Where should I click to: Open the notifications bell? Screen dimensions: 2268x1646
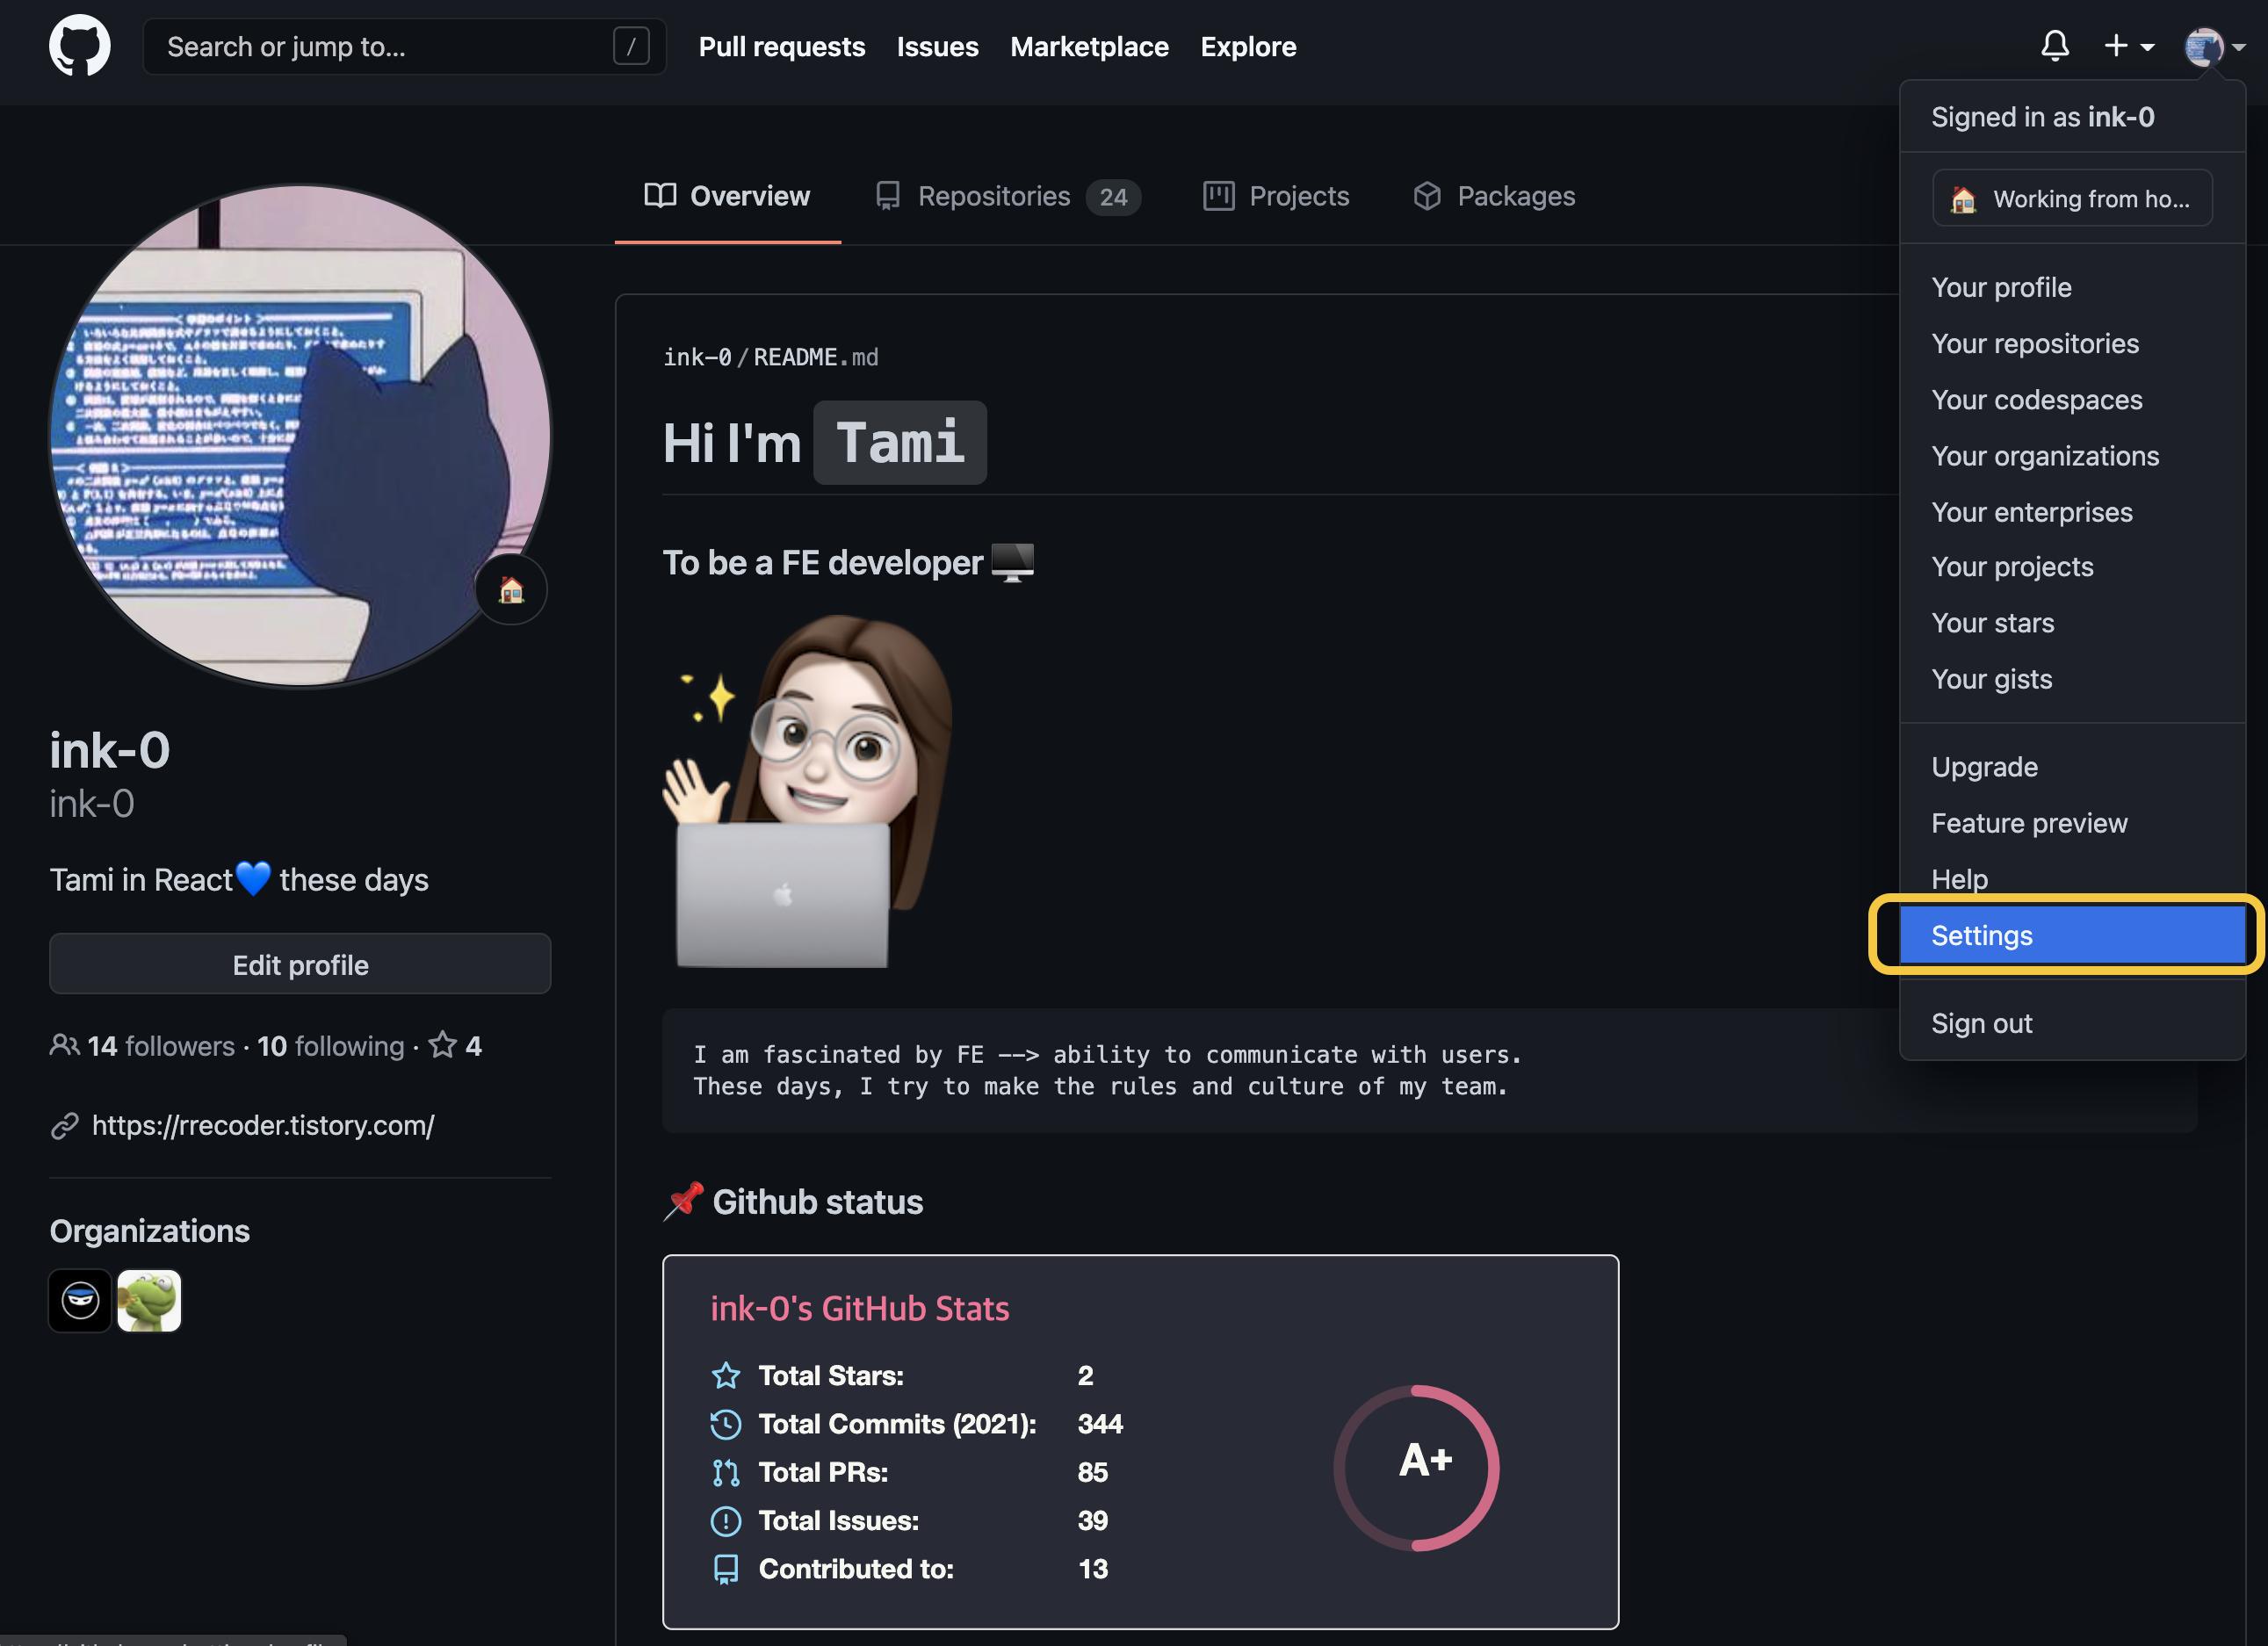point(2054,46)
